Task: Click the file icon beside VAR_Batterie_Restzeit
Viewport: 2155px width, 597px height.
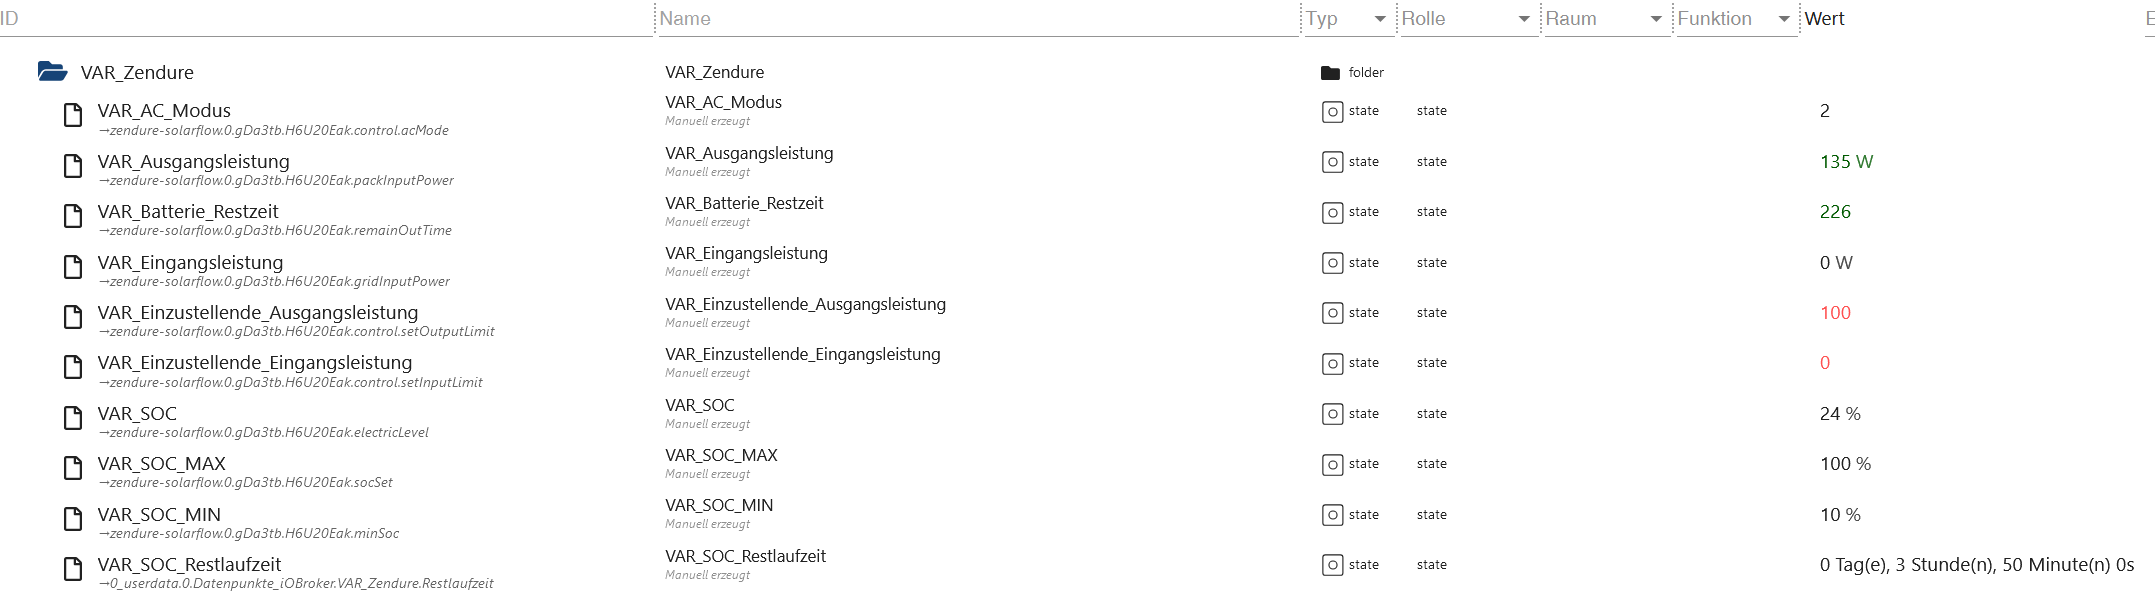Action: point(73,216)
